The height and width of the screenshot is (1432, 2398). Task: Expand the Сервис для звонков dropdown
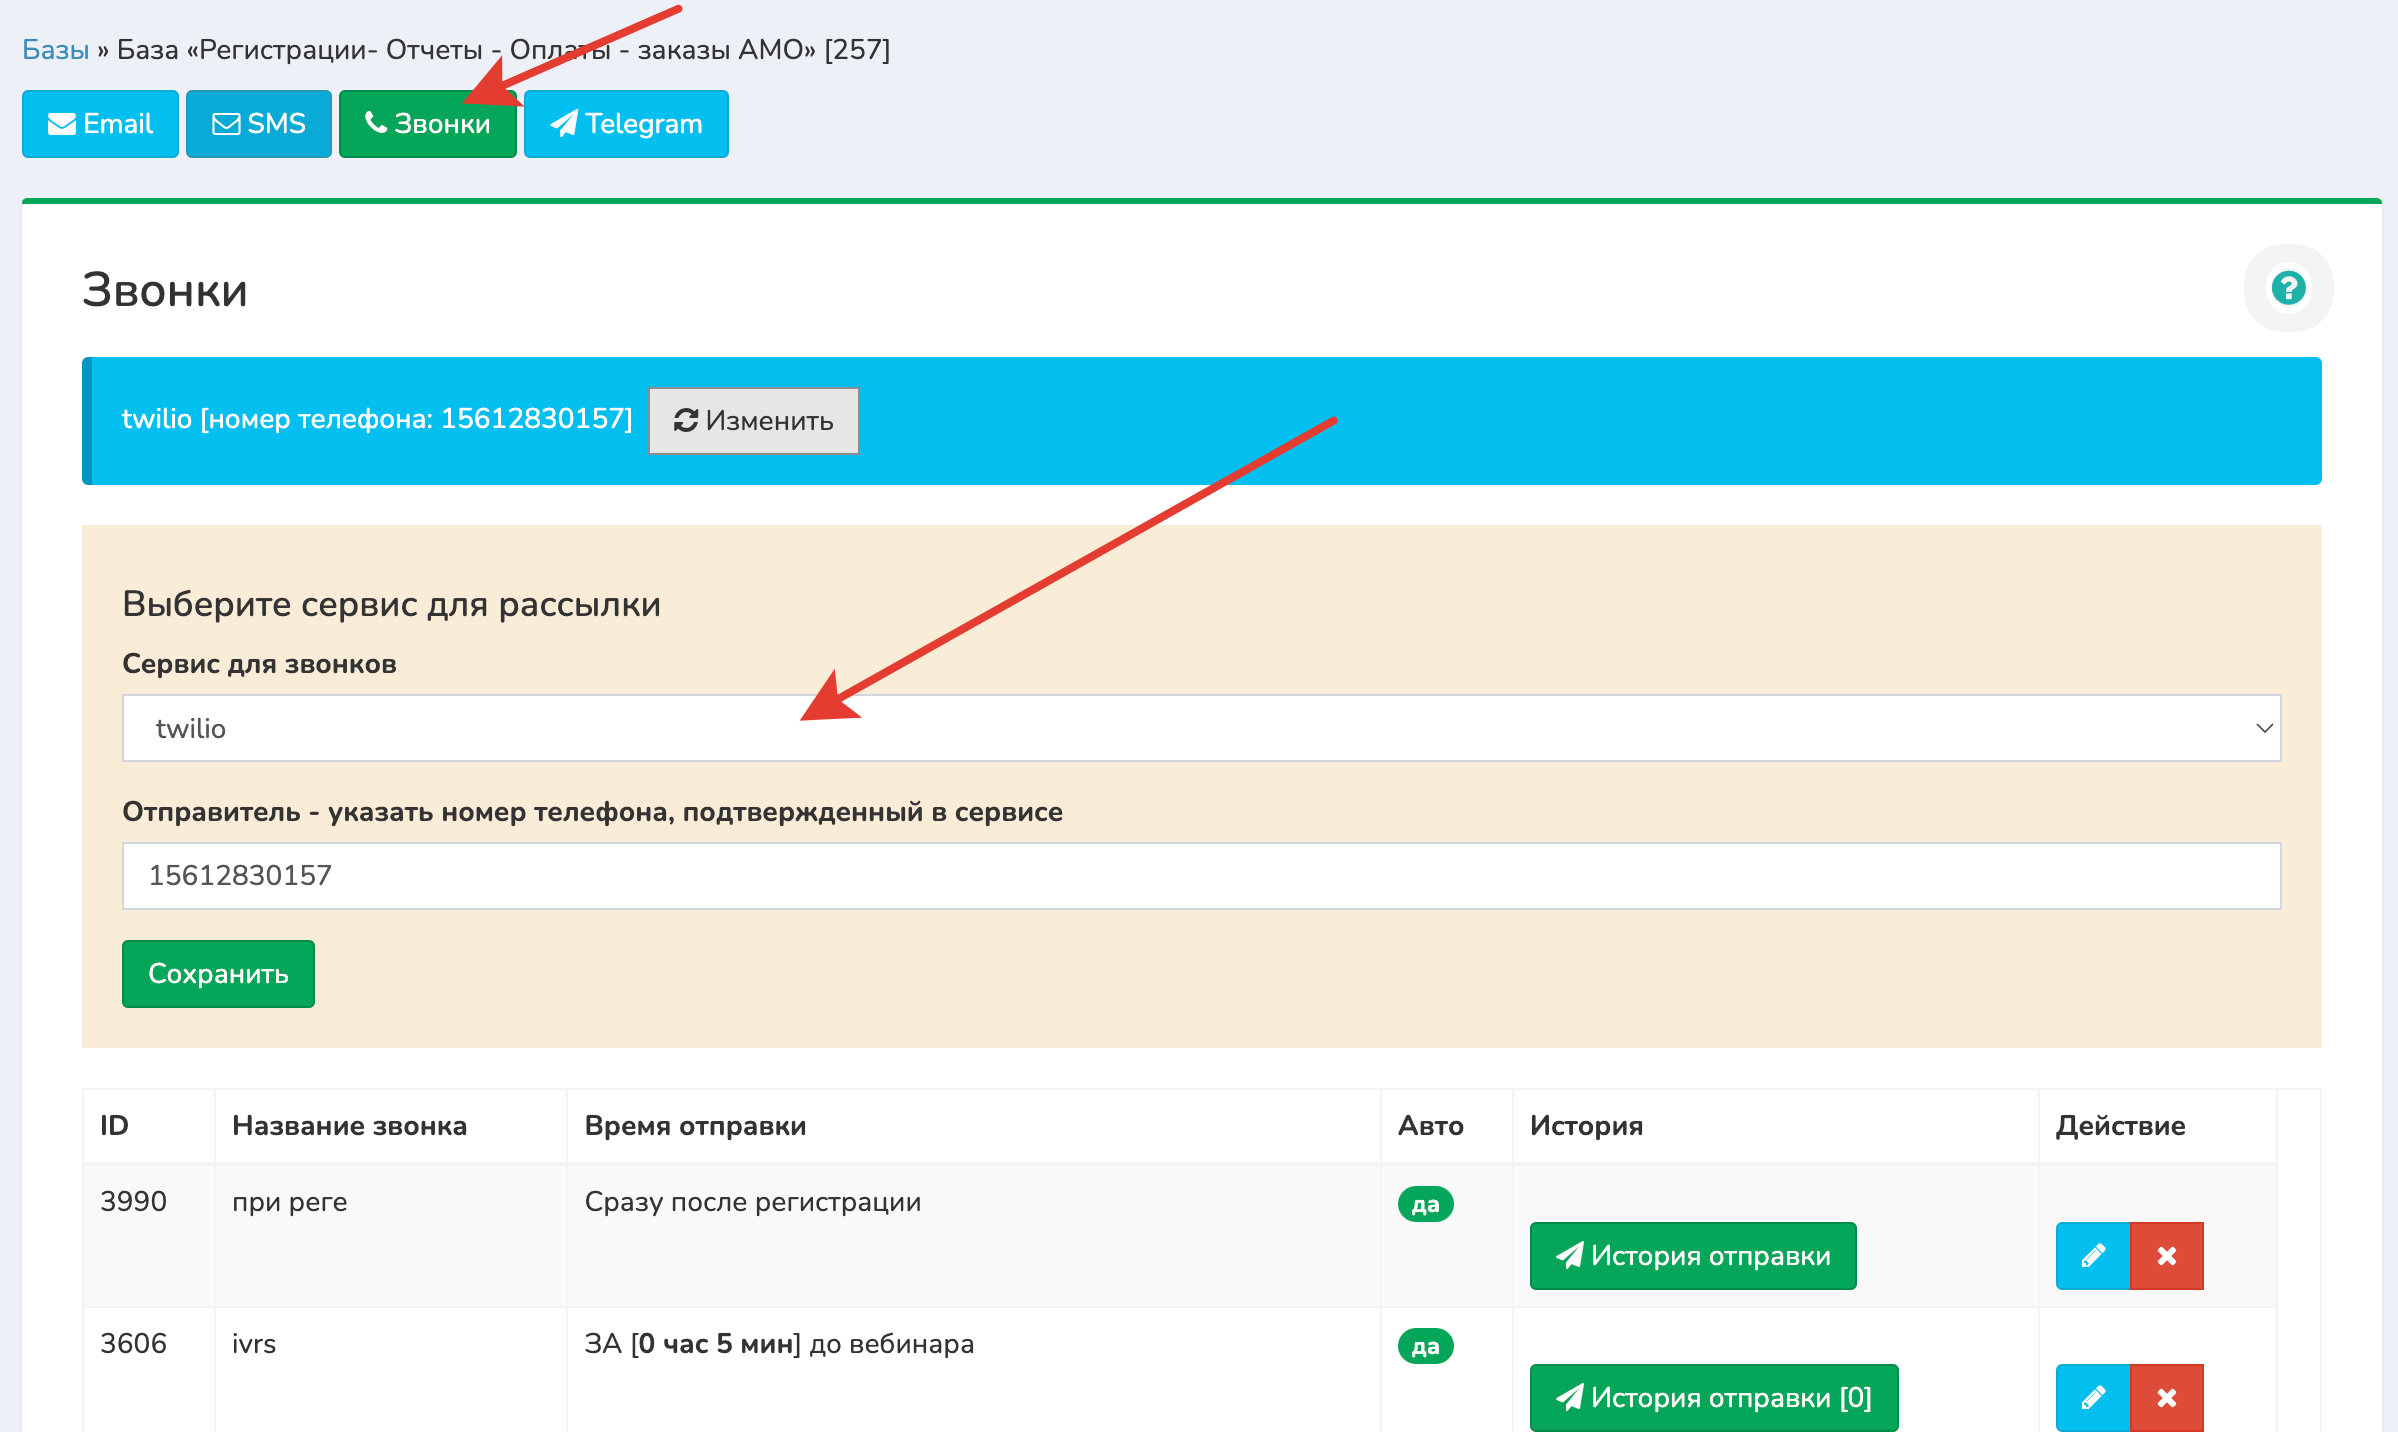coord(1200,728)
